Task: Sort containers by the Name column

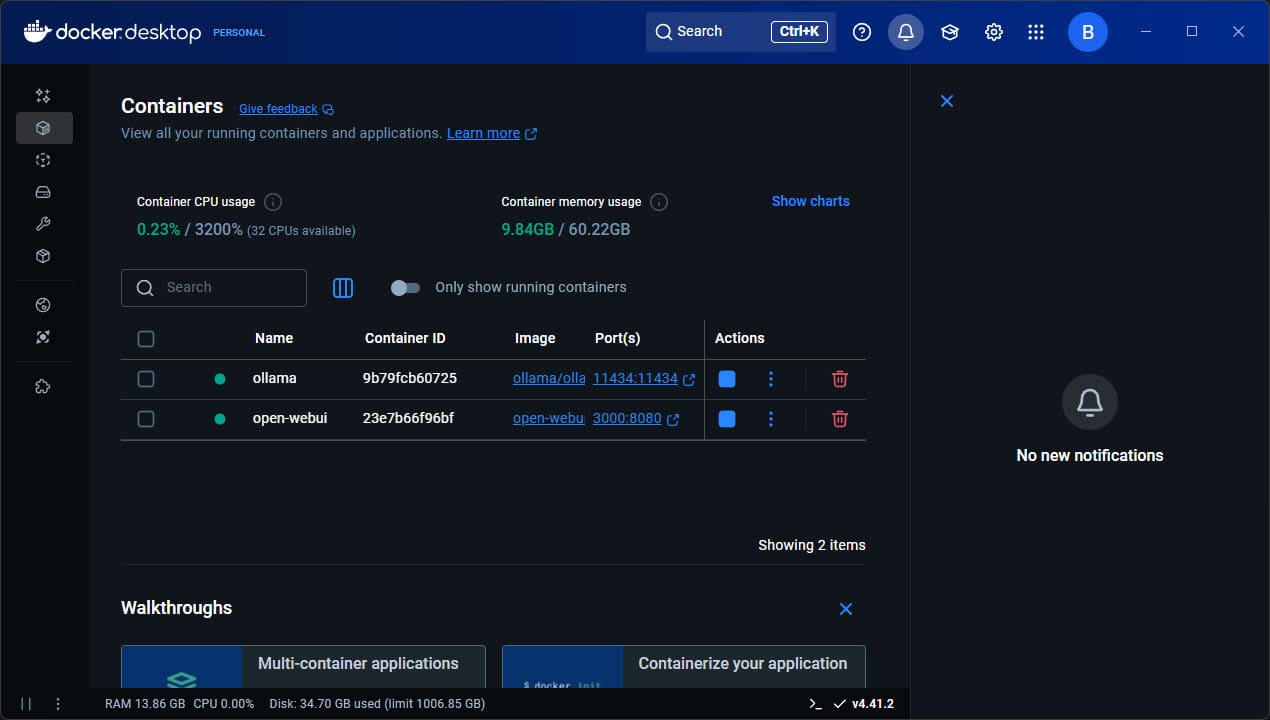Action: point(274,338)
